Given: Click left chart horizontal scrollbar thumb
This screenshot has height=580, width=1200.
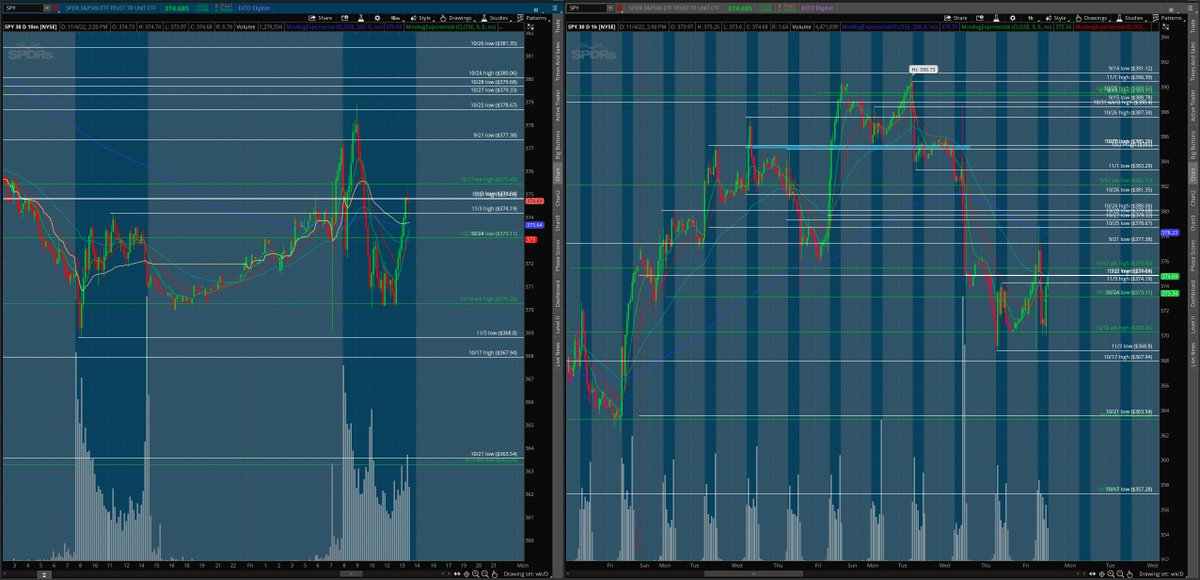Looking at the screenshot, I should 351,574.
